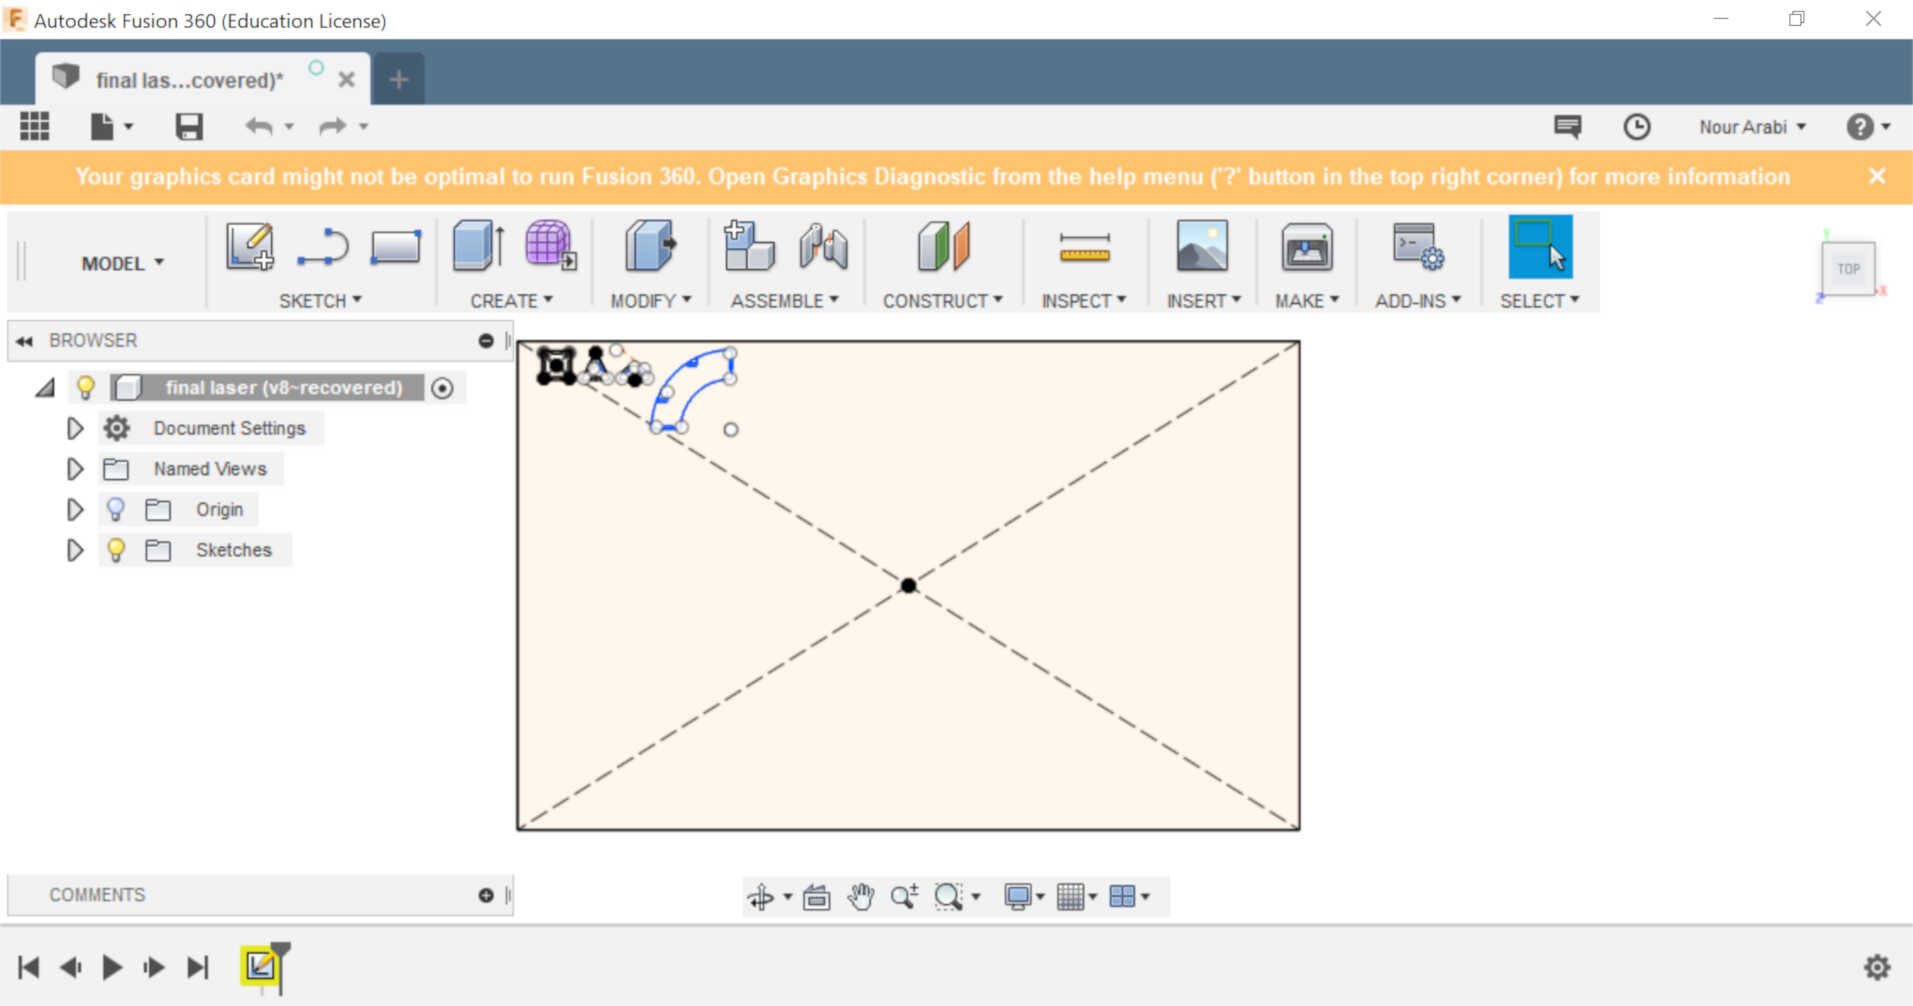This screenshot has width=1913, height=1006.
Task: Select the sketch Line tool icon
Action: 323,247
